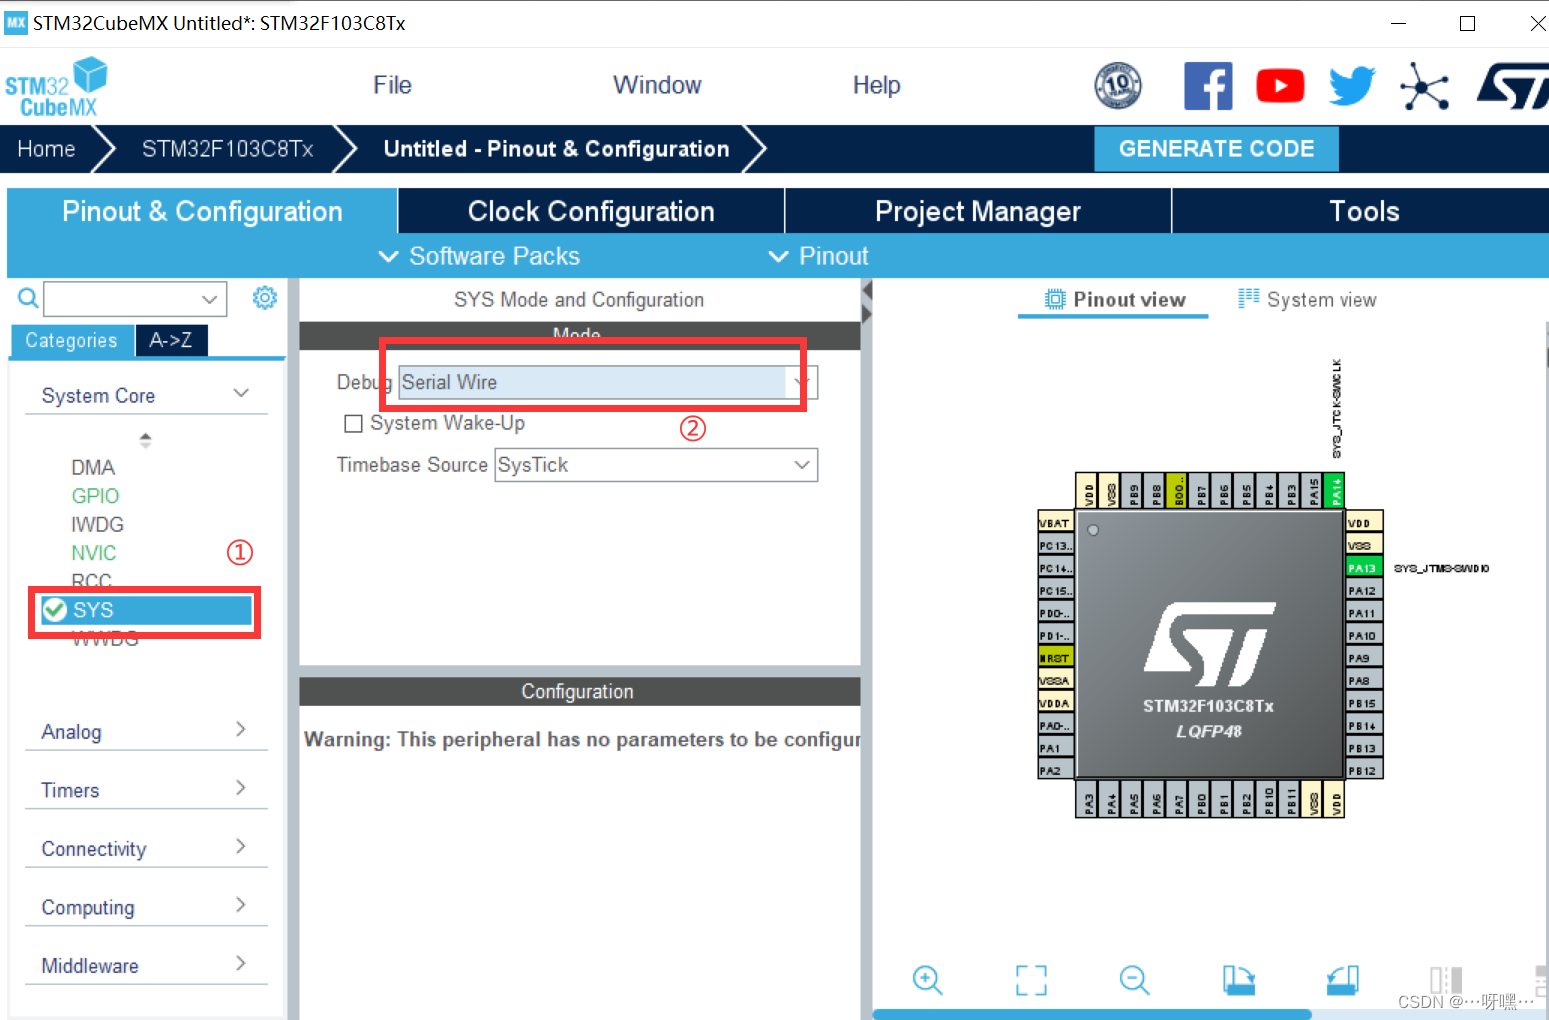Click the pinout horizontal scrollbar
This screenshot has height=1020, width=1549.
[1092, 1014]
